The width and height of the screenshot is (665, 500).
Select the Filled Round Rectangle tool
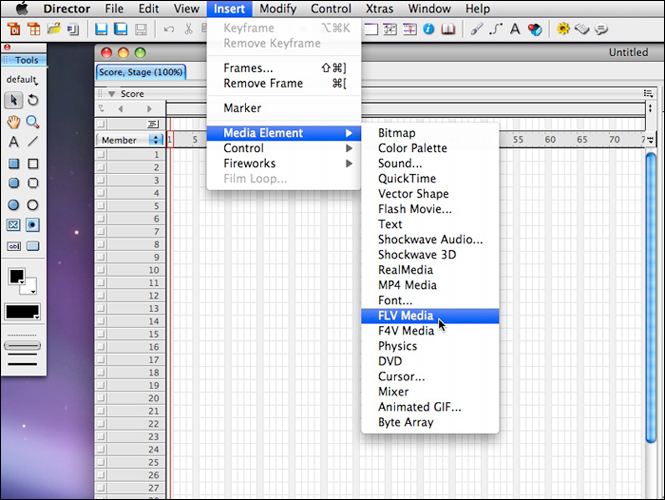(14, 183)
